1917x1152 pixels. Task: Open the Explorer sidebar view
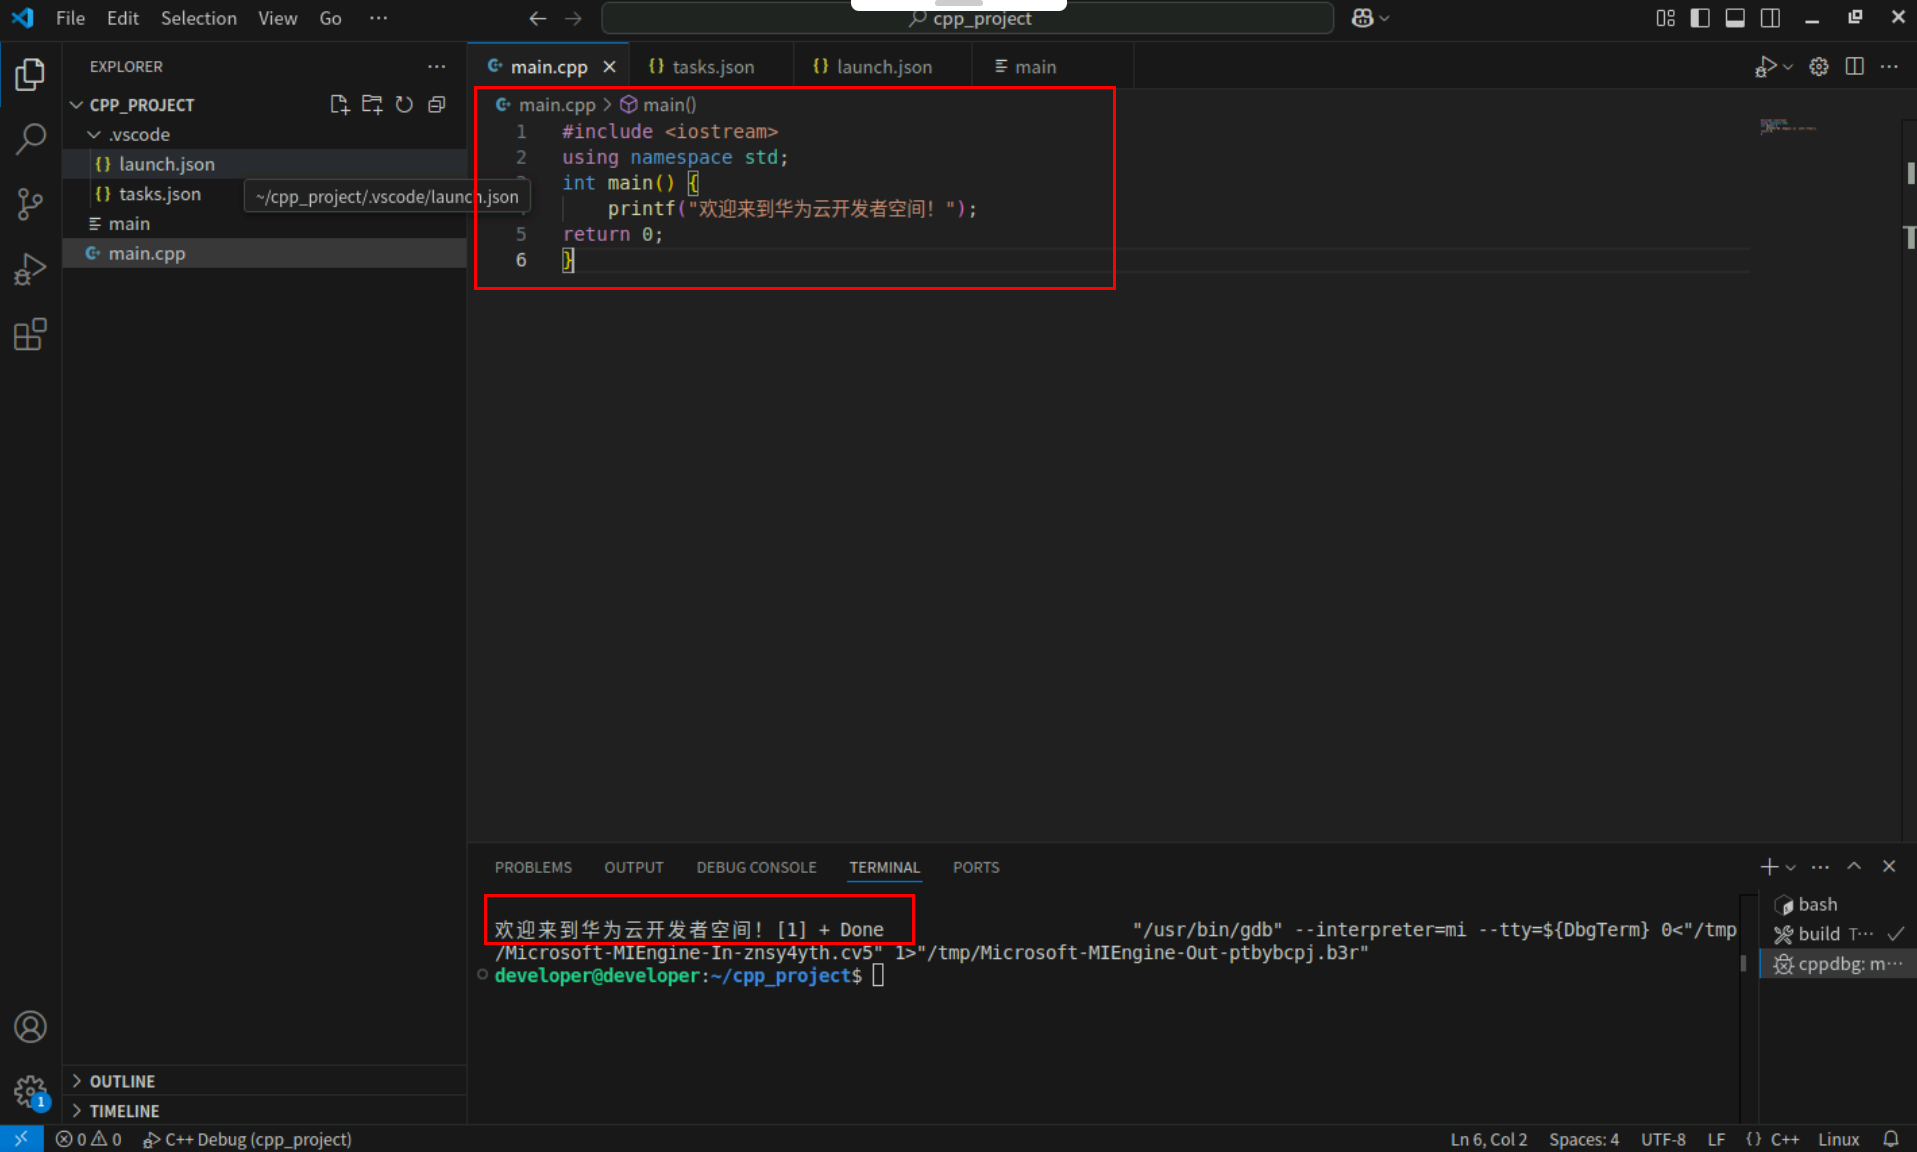click(x=30, y=73)
